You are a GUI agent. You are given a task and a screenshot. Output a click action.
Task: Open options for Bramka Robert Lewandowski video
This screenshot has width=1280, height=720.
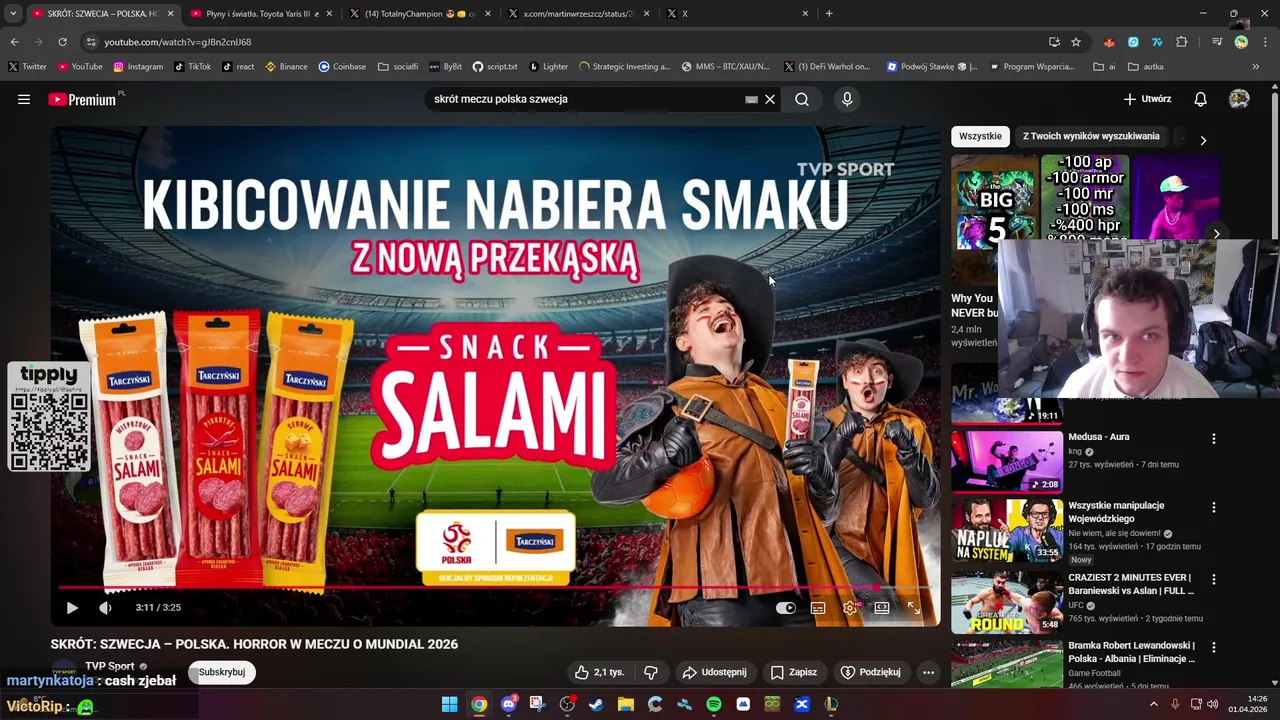(x=1214, y=647)
